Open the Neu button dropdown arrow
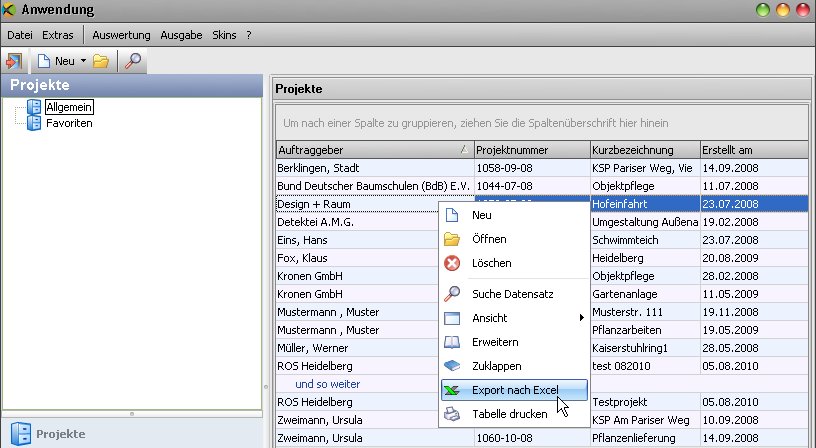 click(83, 61)
